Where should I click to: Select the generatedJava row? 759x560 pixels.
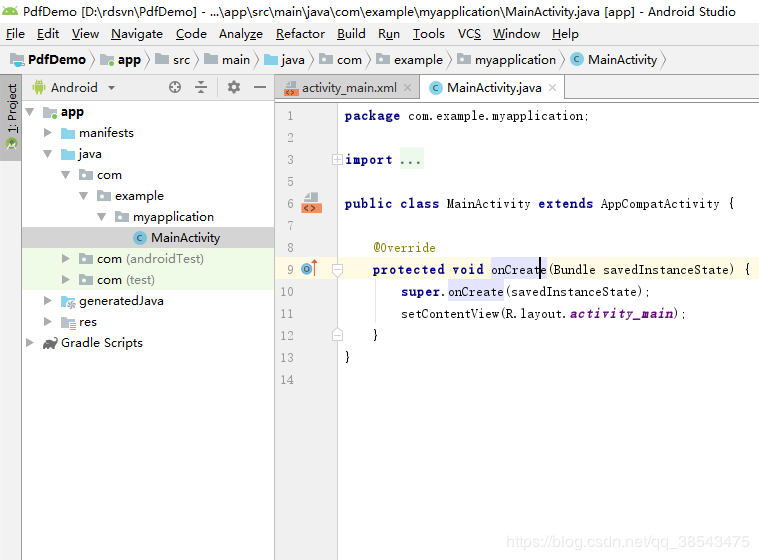[148, 301]
